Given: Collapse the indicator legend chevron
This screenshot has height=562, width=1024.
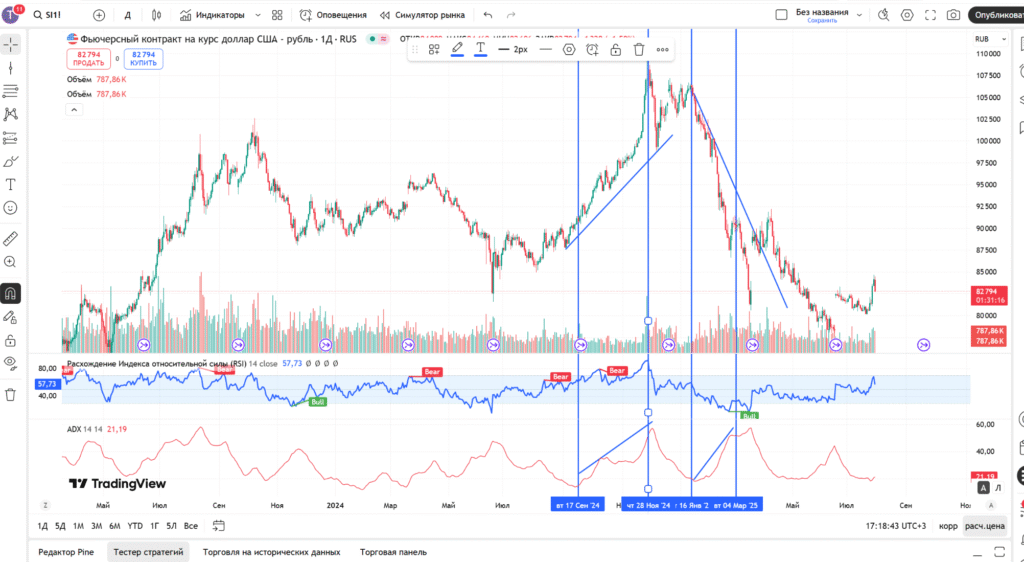Looking at the screenshot, I should [x=74, y=110].
